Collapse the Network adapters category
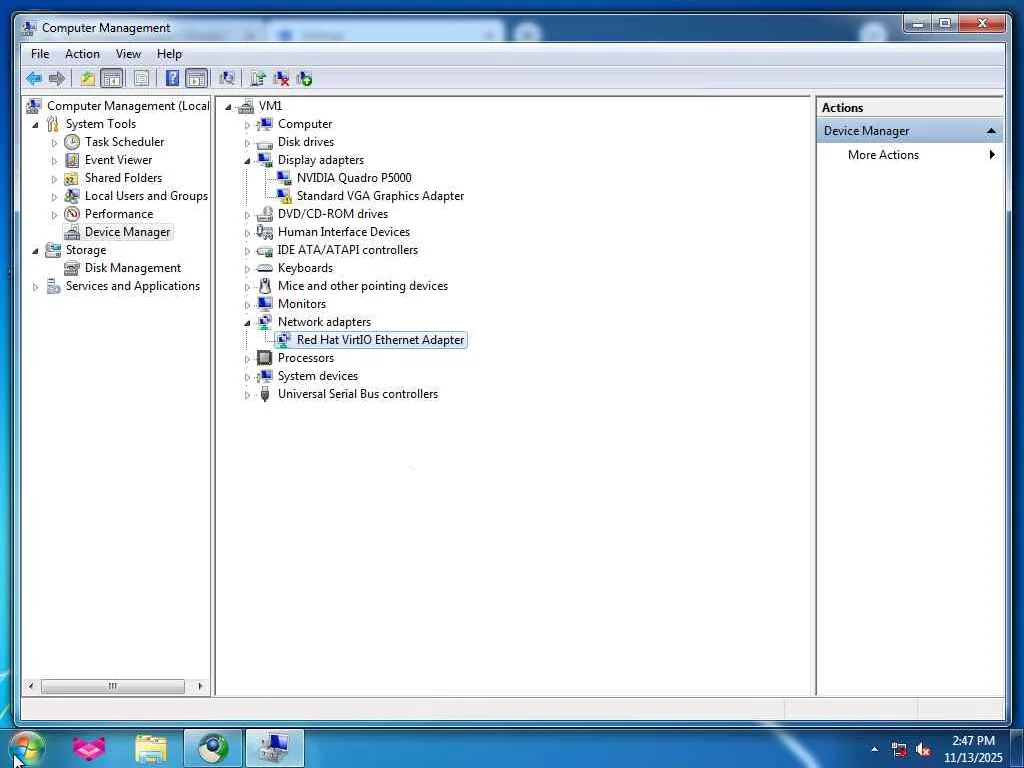The width and height of the screenshot is (1024, 768). coord(247,323)
